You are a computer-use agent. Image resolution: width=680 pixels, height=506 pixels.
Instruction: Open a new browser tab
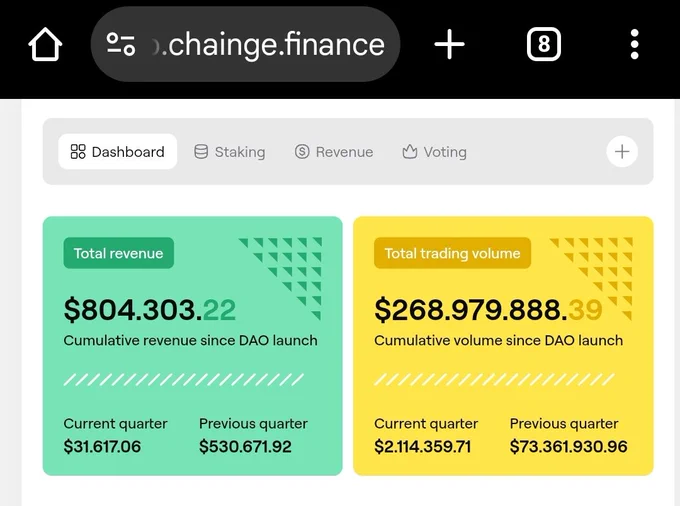pos(449,44)
